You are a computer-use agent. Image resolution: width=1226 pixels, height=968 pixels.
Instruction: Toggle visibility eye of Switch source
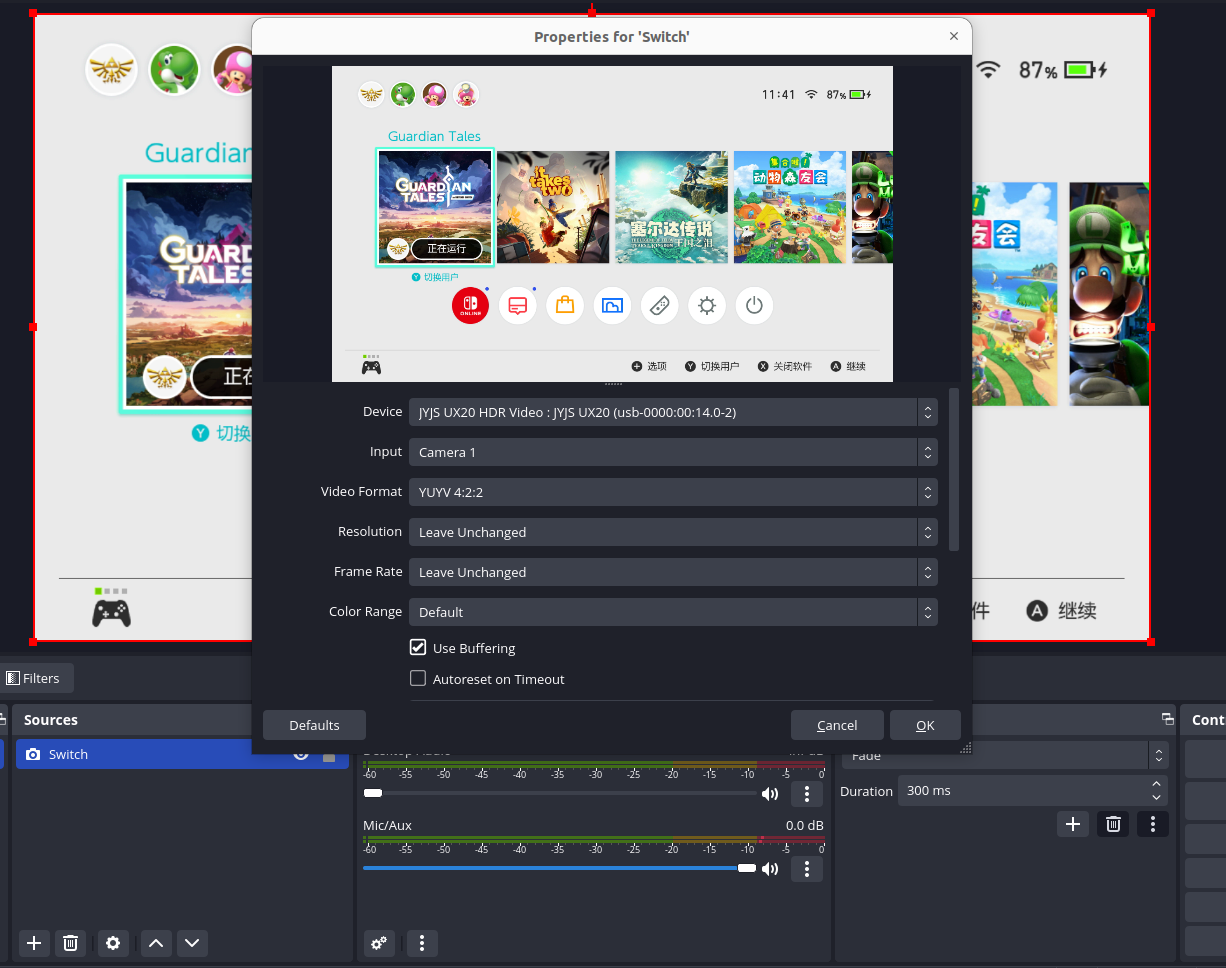coord(301,755)
